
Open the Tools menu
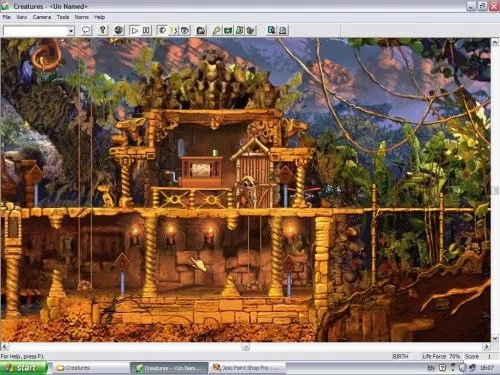63,17
